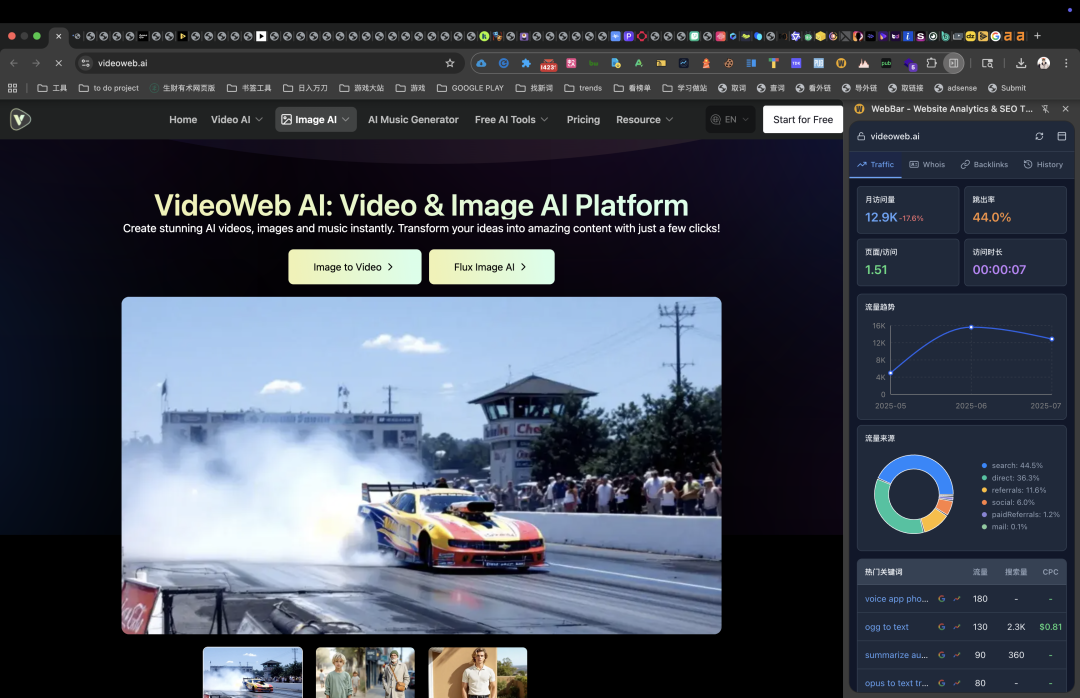The height and width of the screenshot is (698, 1080).
Task: Click the address bar showing videoweb.ai
Action: coord(269,63)
